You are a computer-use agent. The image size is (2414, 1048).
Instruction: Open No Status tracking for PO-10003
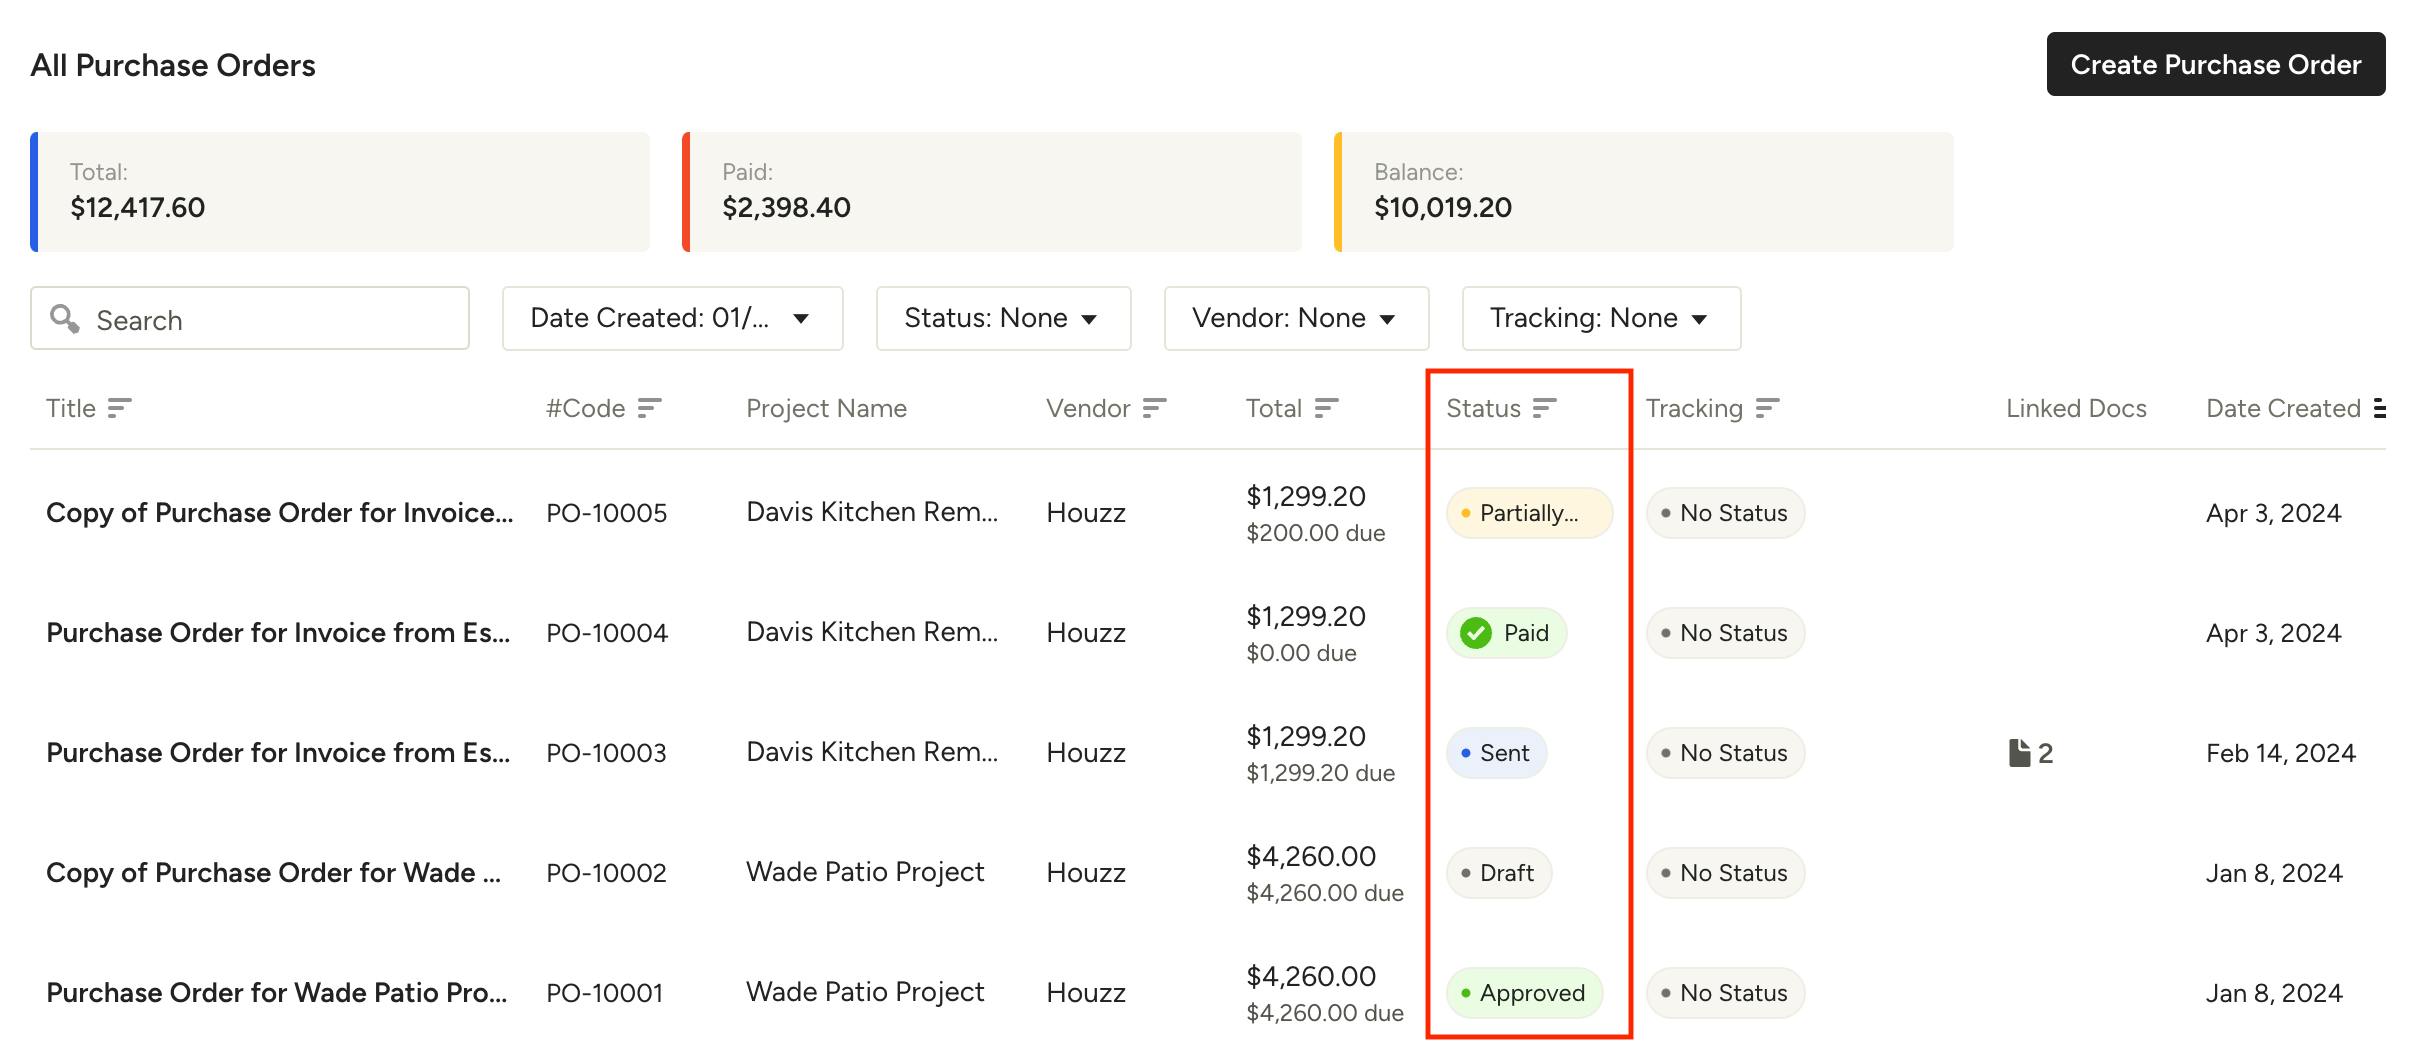pyautogui.click(x=1725, y=753)
